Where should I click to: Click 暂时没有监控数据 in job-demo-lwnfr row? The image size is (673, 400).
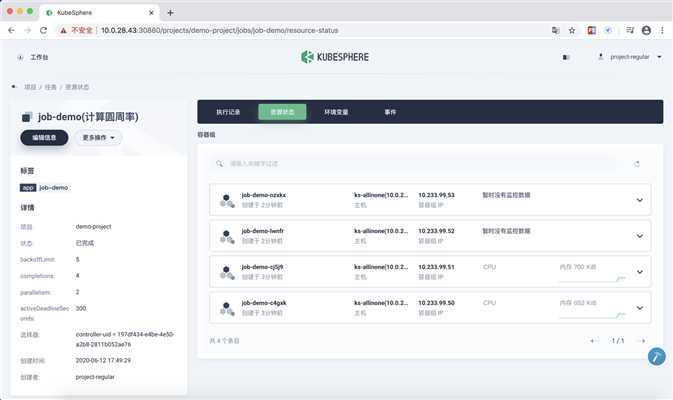coord(506,231)
